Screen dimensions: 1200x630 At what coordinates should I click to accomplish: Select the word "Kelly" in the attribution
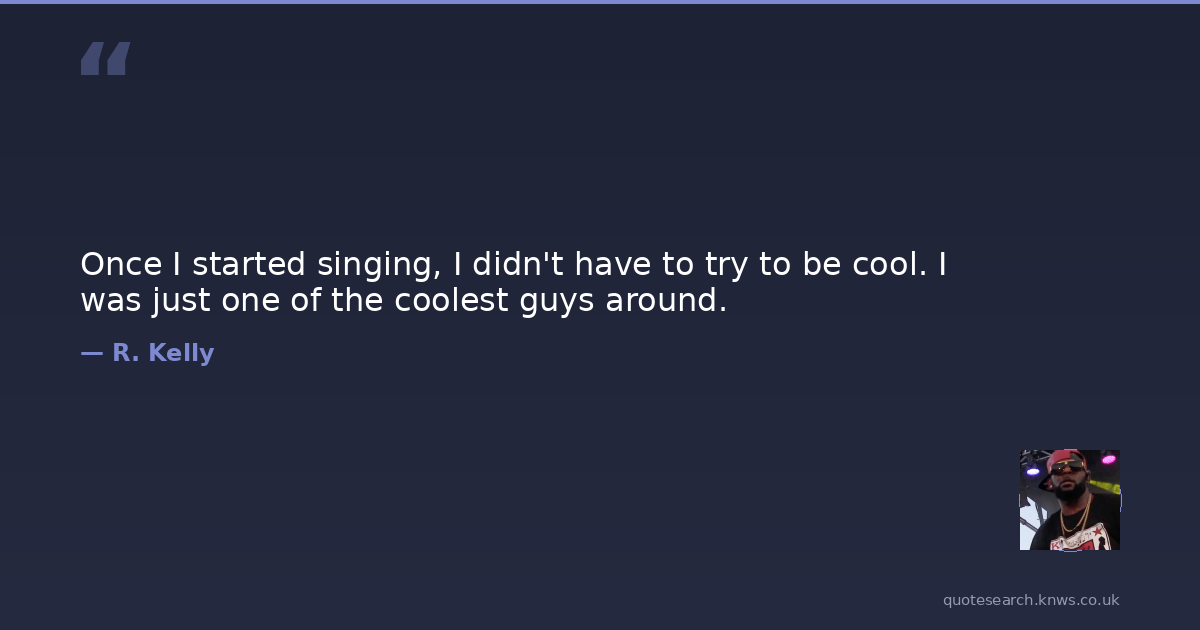point(181,353)
